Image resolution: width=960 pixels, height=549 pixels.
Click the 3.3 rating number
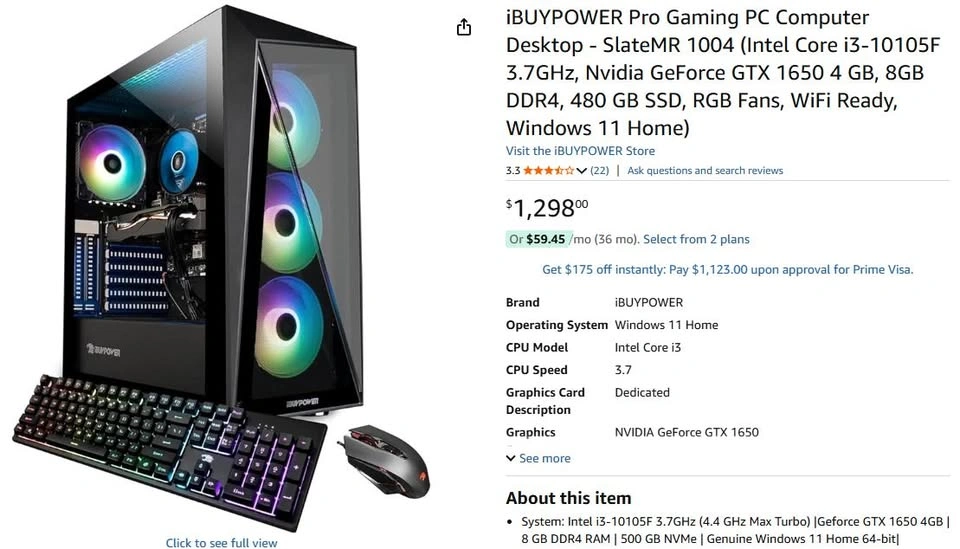(x=512, y=171)
